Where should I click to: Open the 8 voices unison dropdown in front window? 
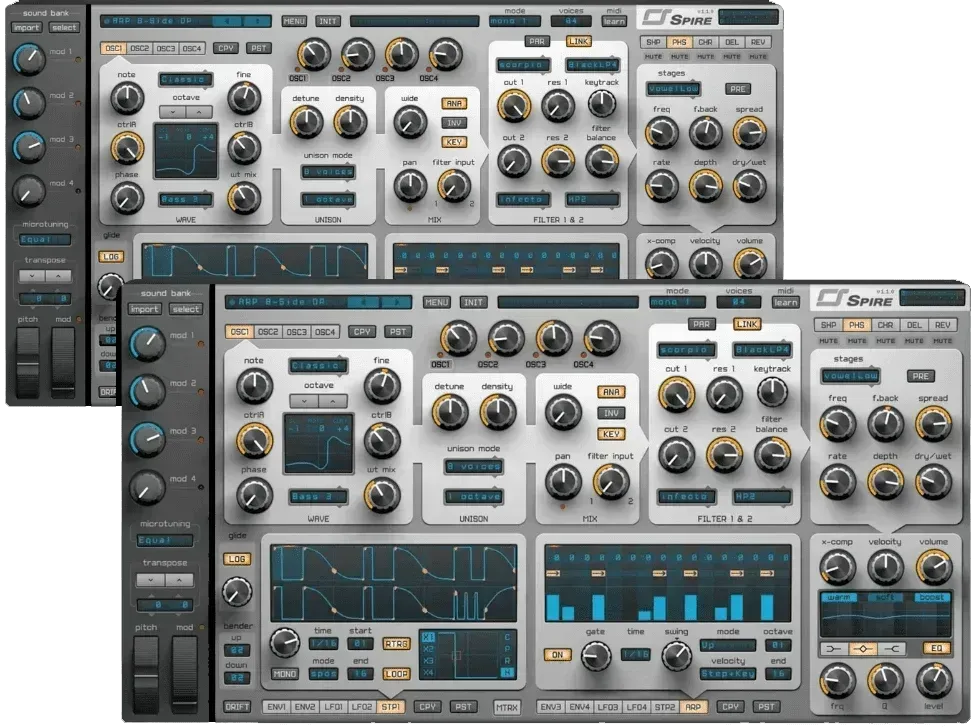(x=474, y=466)
